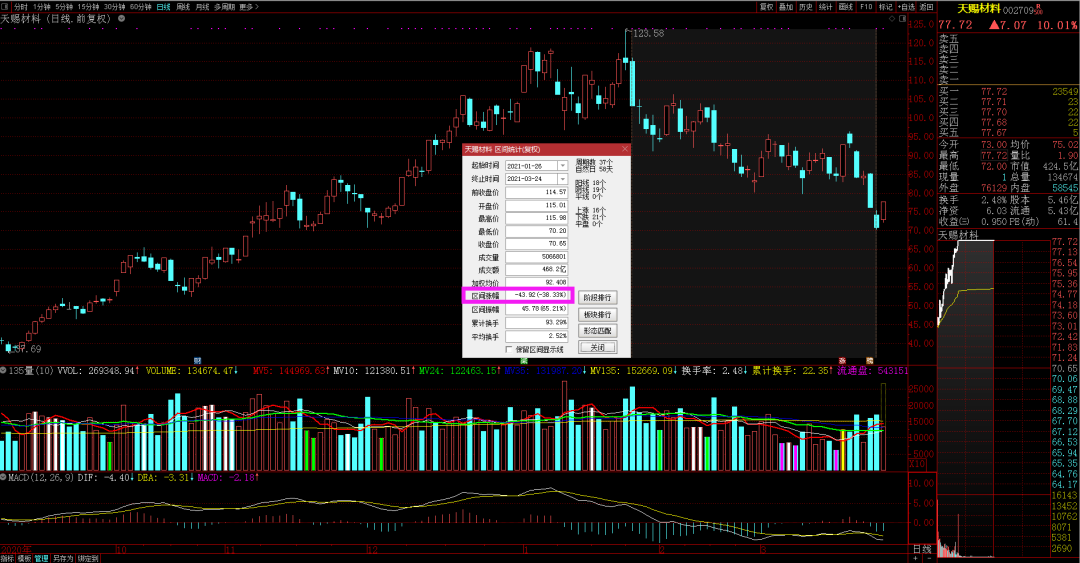
Task: Switch to 60分钟 period tab
Action: pos(141,7)
